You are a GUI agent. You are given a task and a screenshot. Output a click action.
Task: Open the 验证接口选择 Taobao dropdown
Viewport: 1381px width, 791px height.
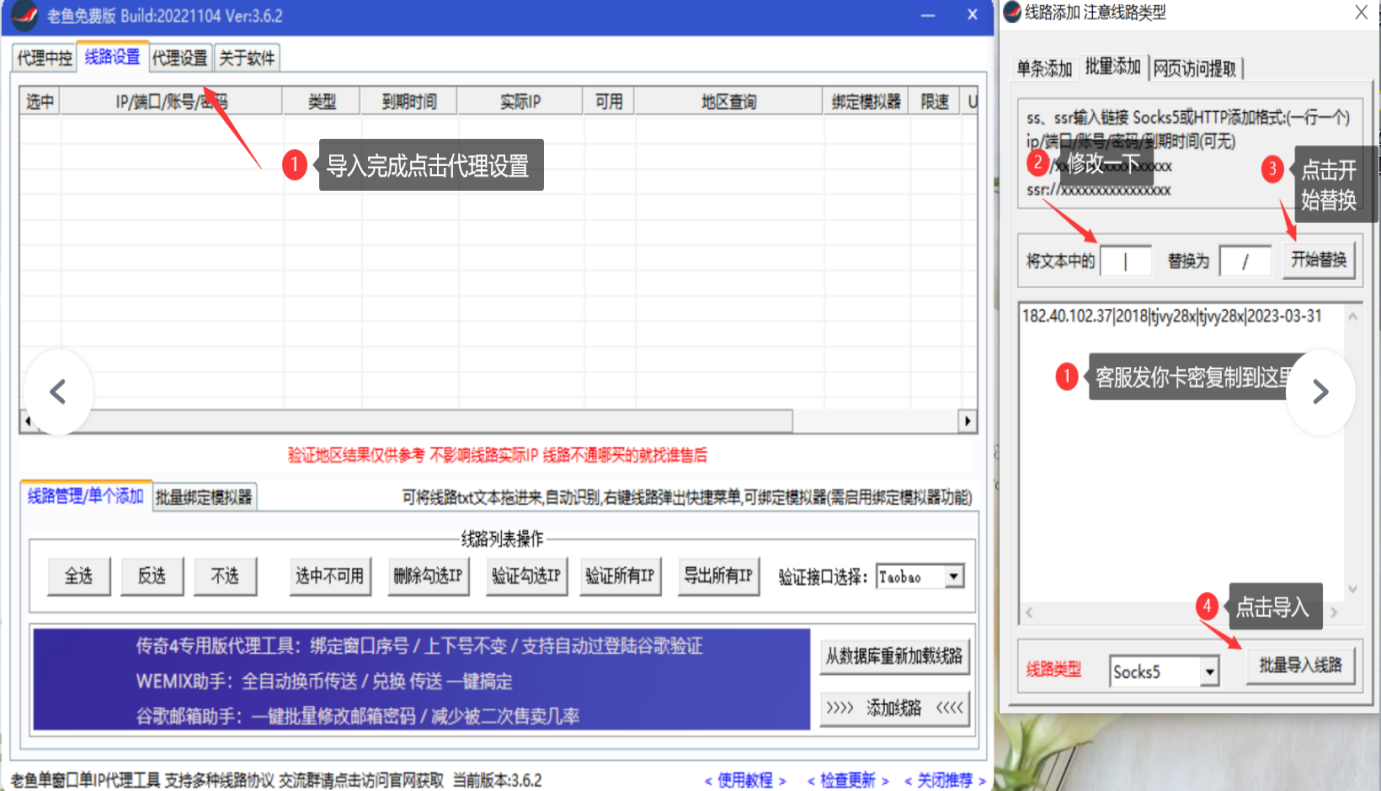(954, 577)
